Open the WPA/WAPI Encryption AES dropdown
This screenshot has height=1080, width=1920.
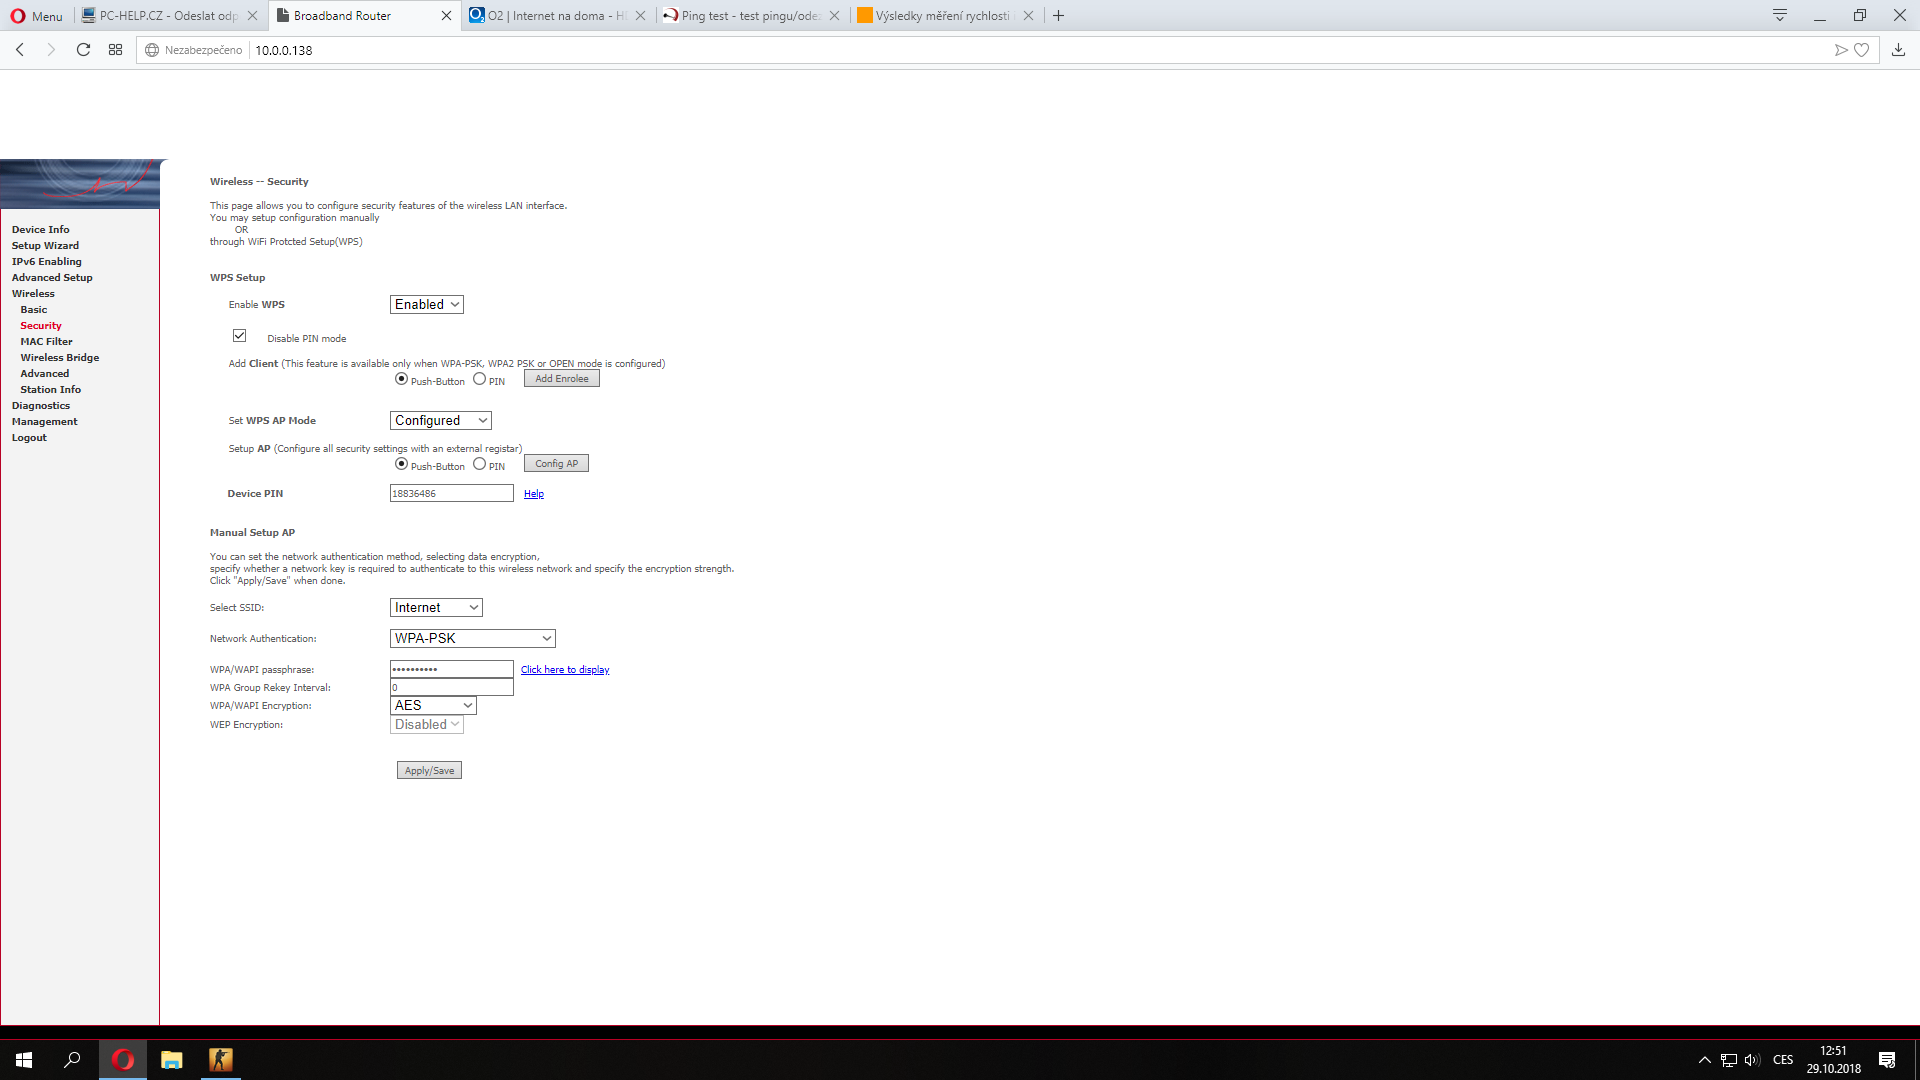433,706
